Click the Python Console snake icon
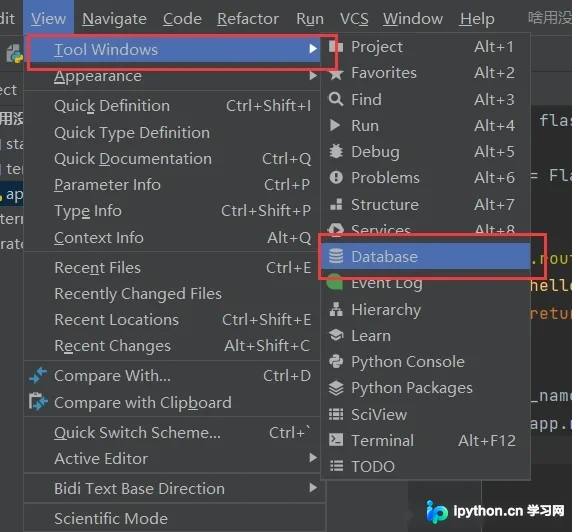This screenshot has width=572, height=532. 336,361
